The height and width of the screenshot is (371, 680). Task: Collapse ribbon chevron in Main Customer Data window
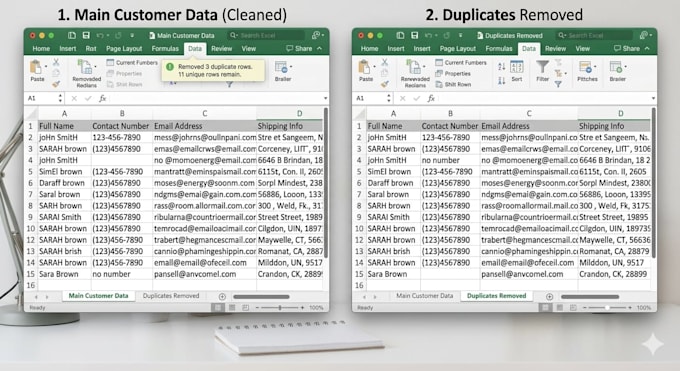(x=320, y=48)
